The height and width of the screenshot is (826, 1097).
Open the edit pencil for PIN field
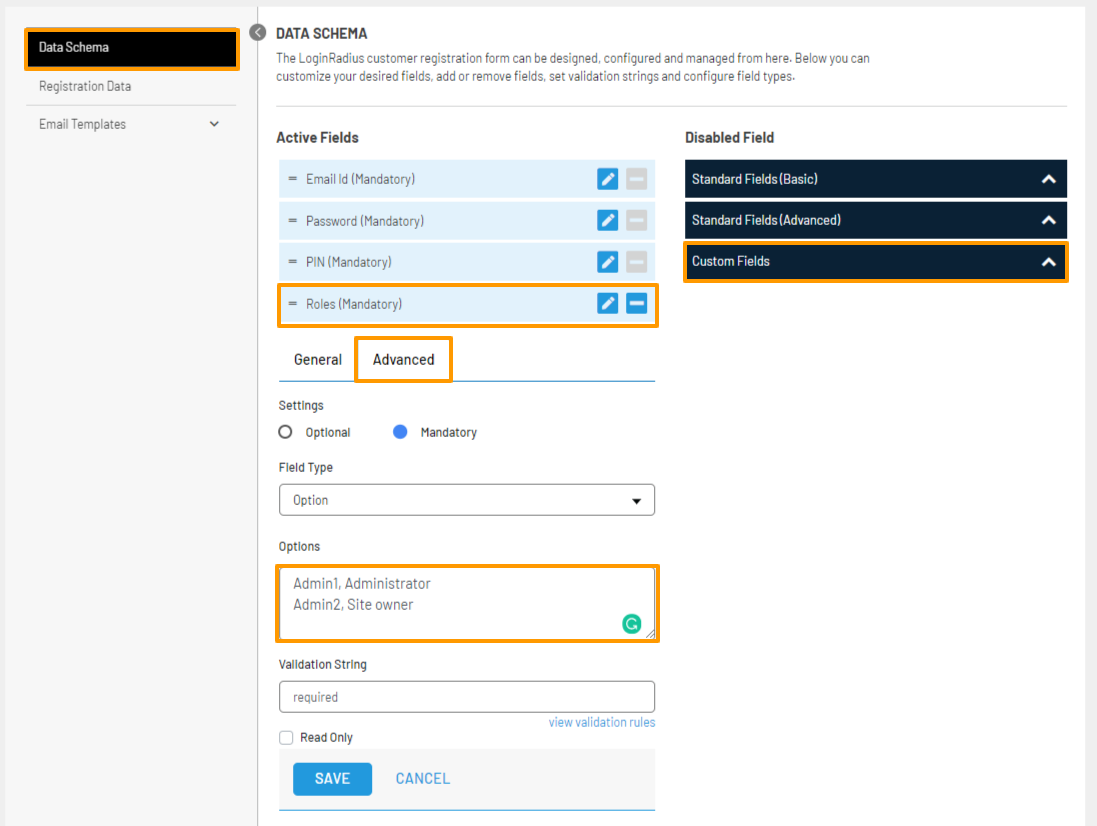tap(607, 262)
